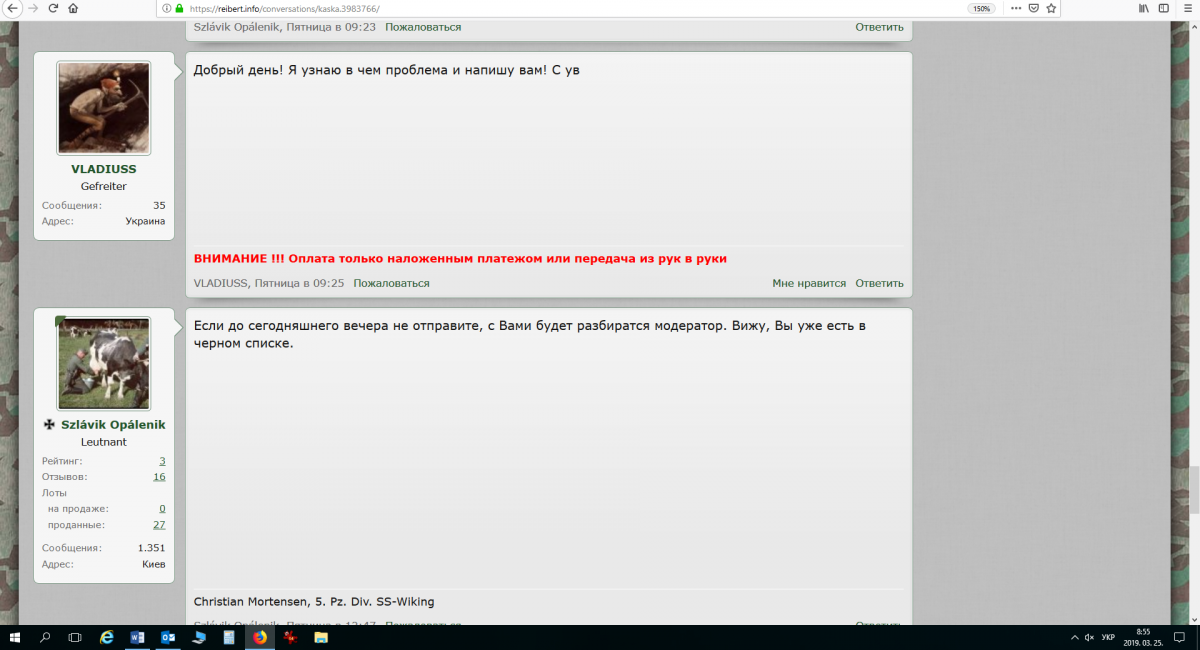Toggle the sidebar view icon
The height and width of the screenshot is (650, 1200).
click(x=1164, y=8)
